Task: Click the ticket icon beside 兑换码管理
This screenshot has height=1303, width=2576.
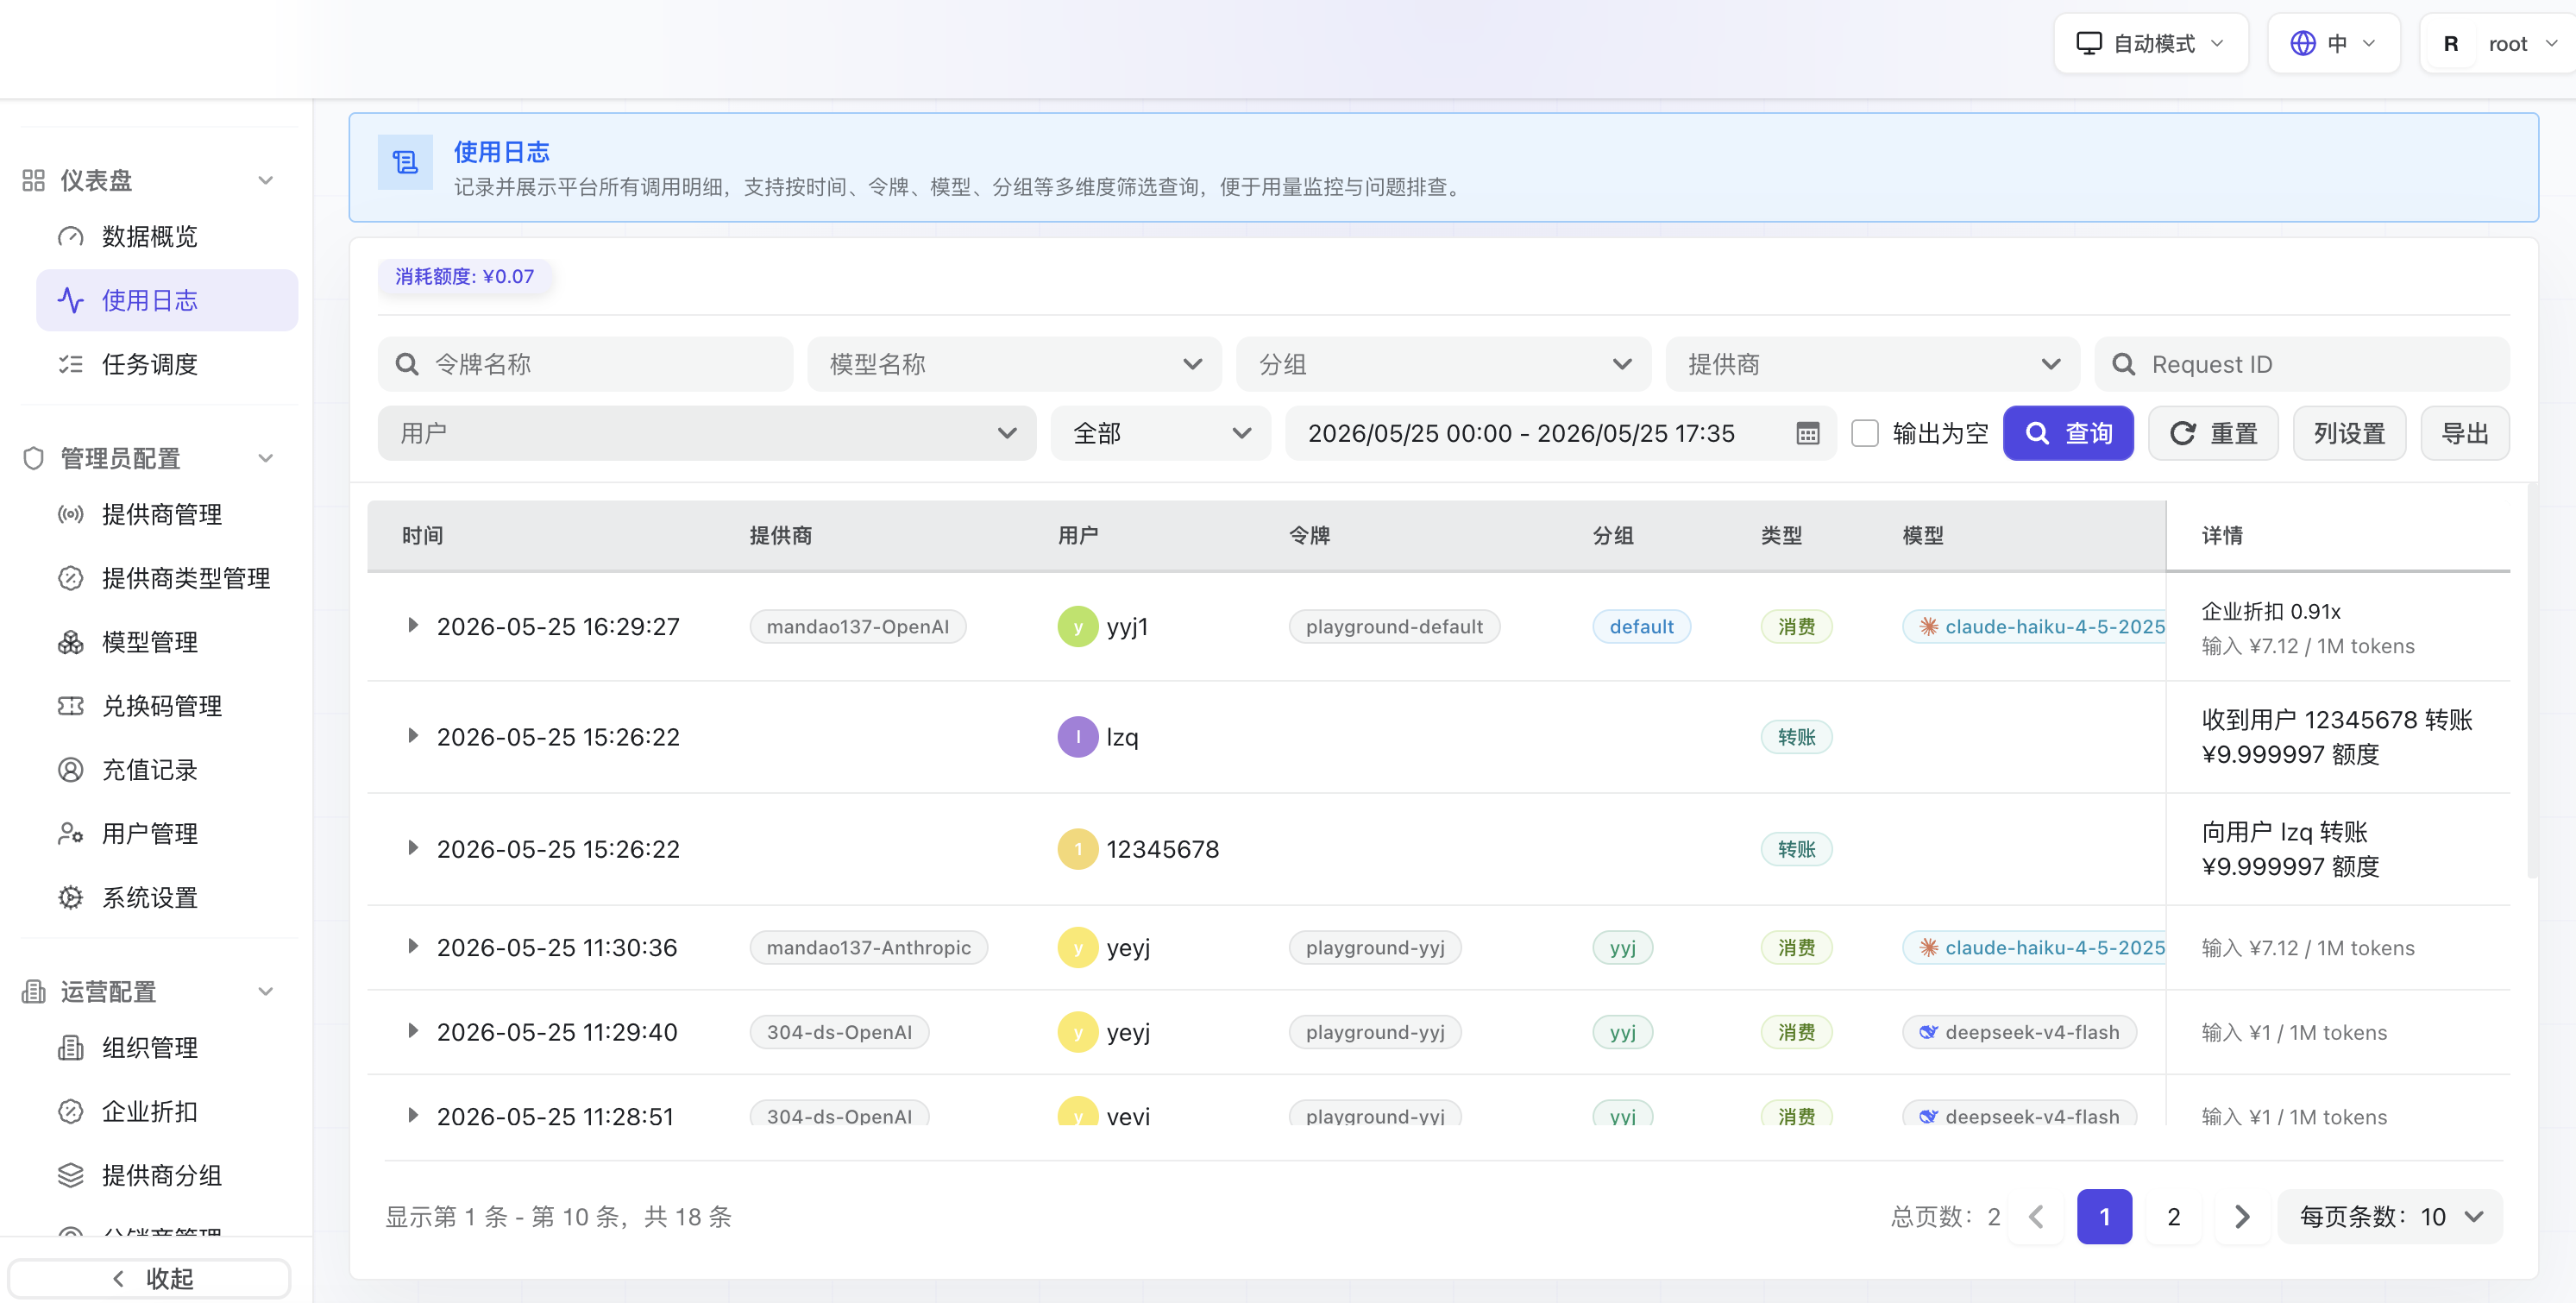Action: click(x=70, y=706)
